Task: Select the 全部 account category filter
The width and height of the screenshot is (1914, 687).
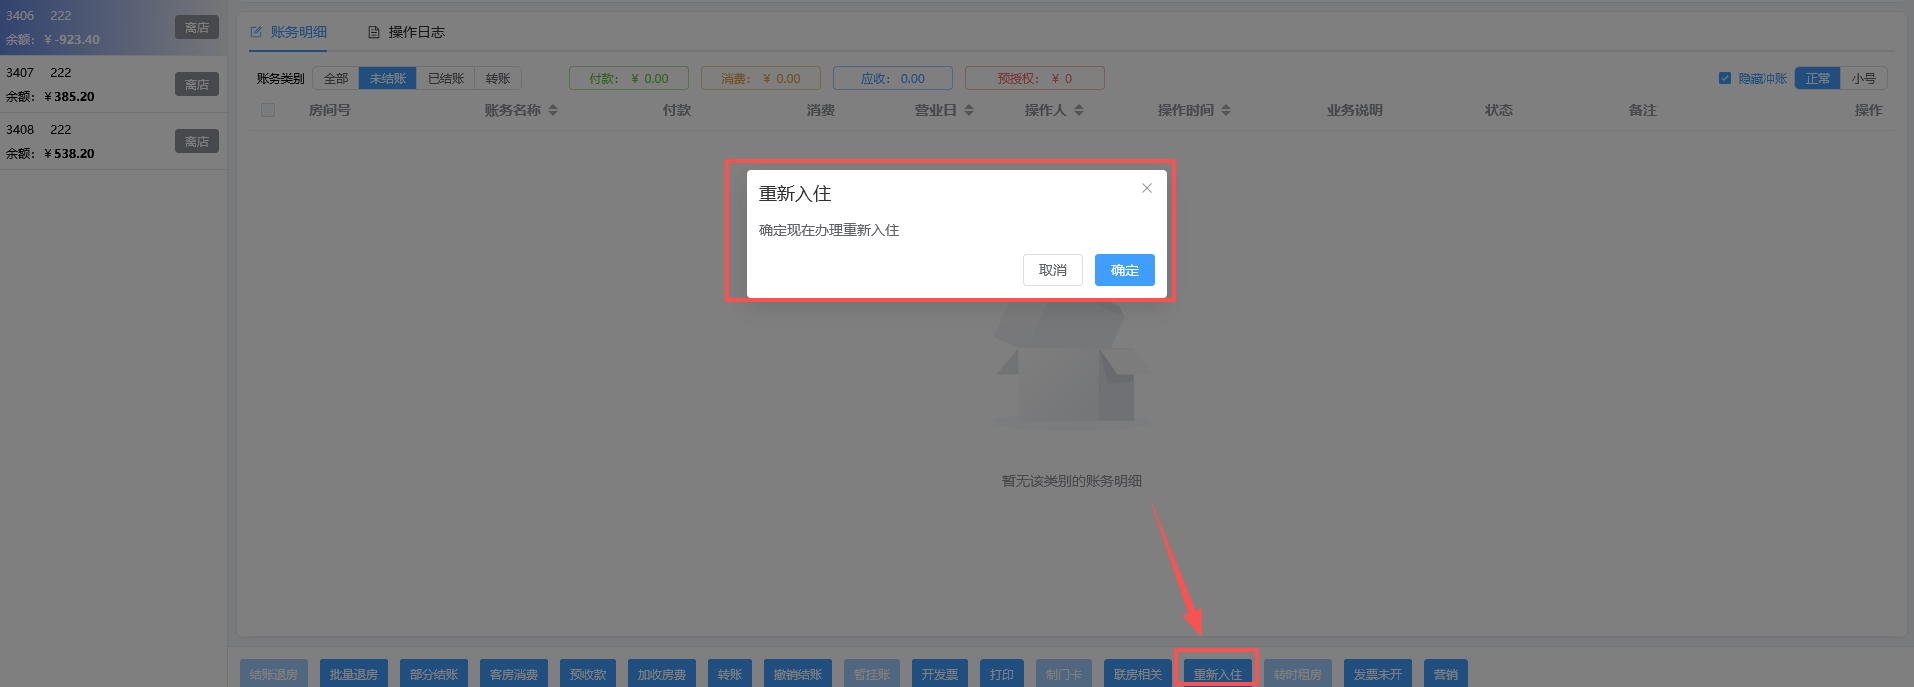Action: (336, 78)
